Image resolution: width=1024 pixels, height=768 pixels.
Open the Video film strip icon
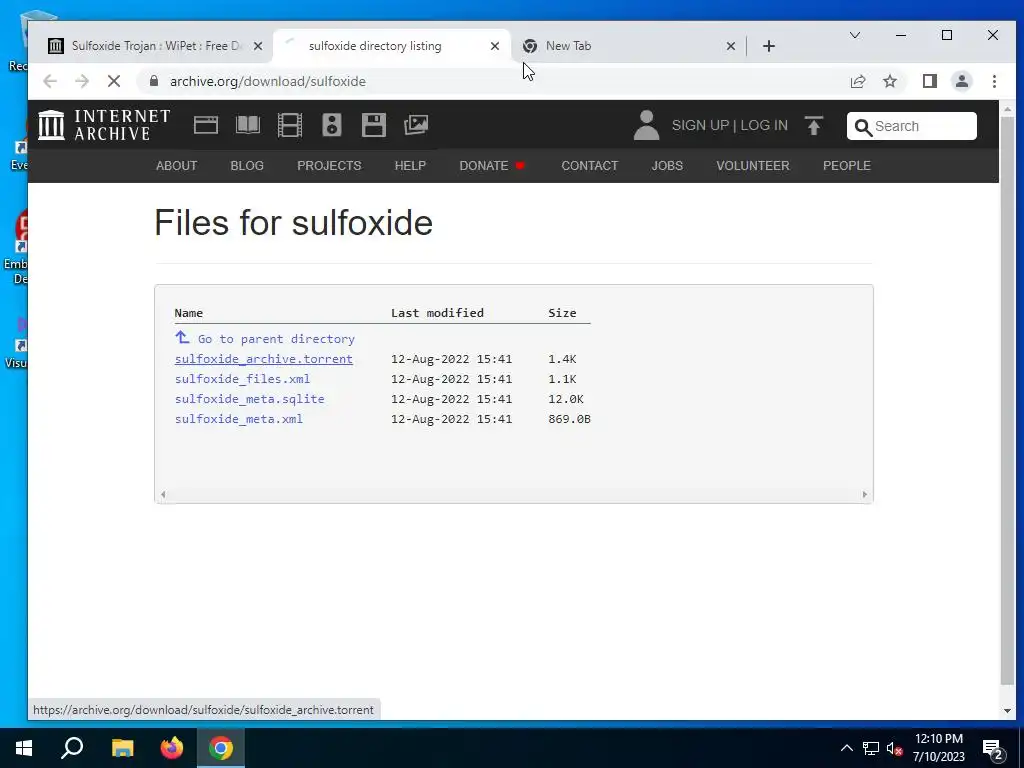[x=290, y=125]
